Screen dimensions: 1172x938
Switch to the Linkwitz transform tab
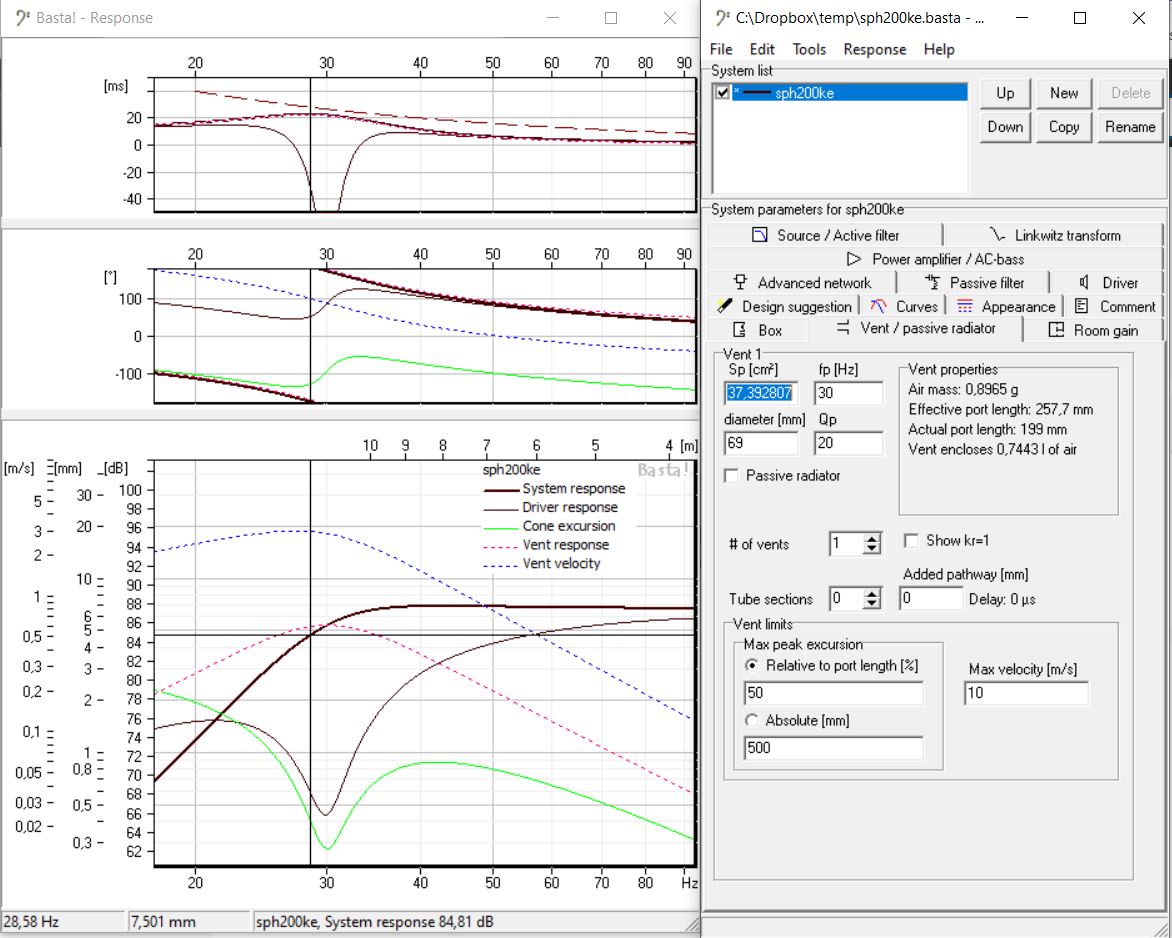click(1054, 235)
